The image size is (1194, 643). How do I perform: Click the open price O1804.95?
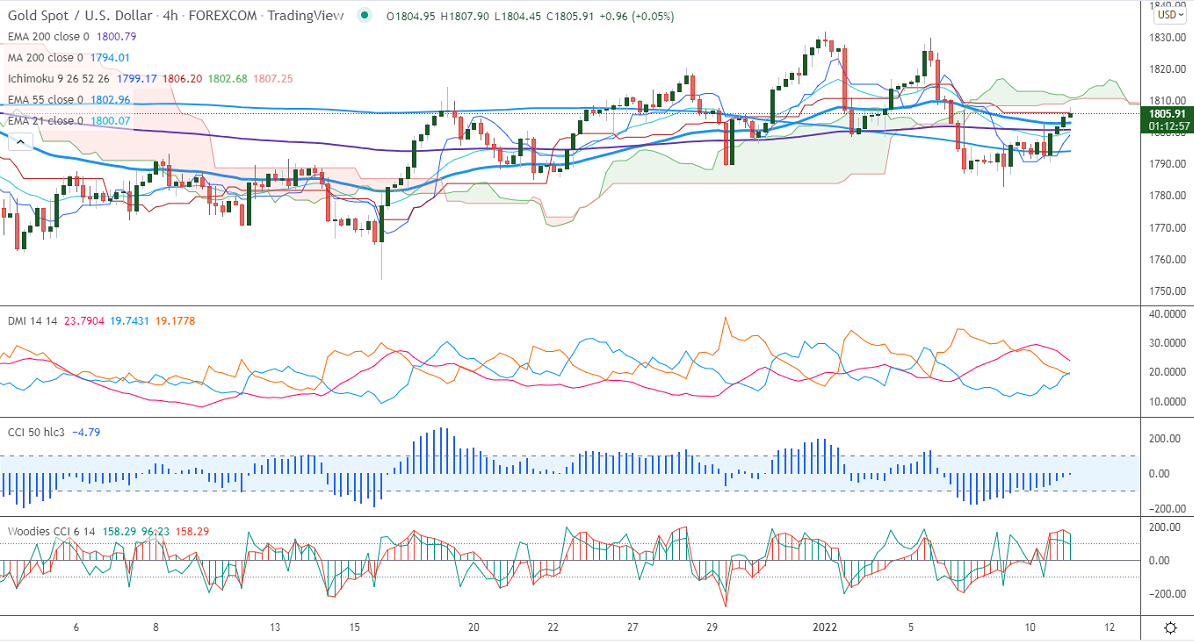click(x=411, y=16)
